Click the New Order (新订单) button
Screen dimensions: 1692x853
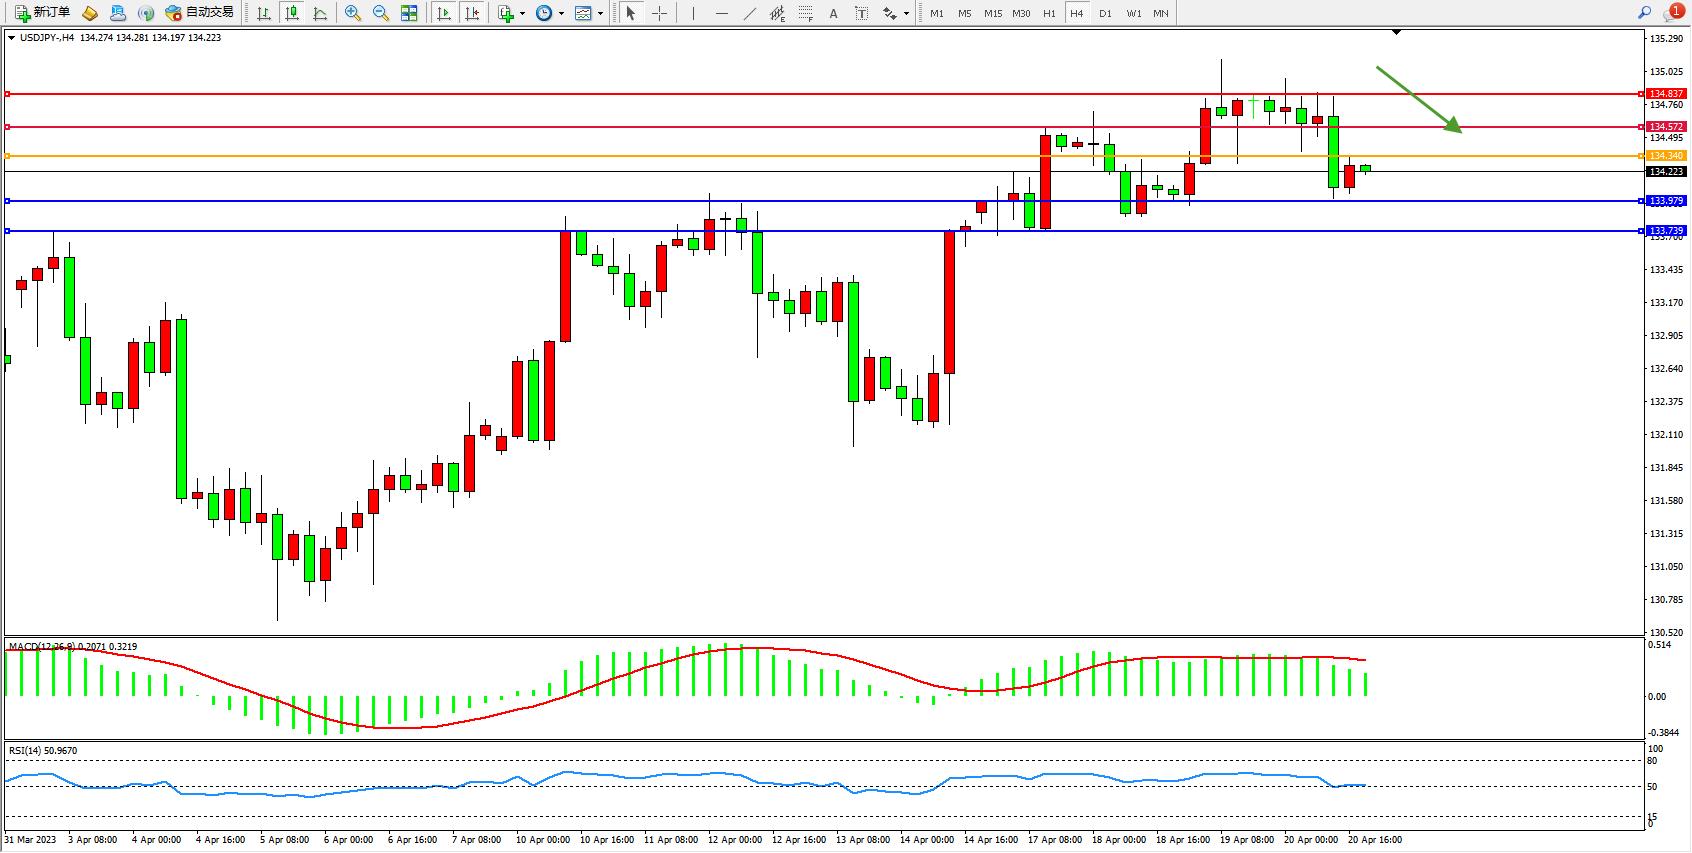42,13
